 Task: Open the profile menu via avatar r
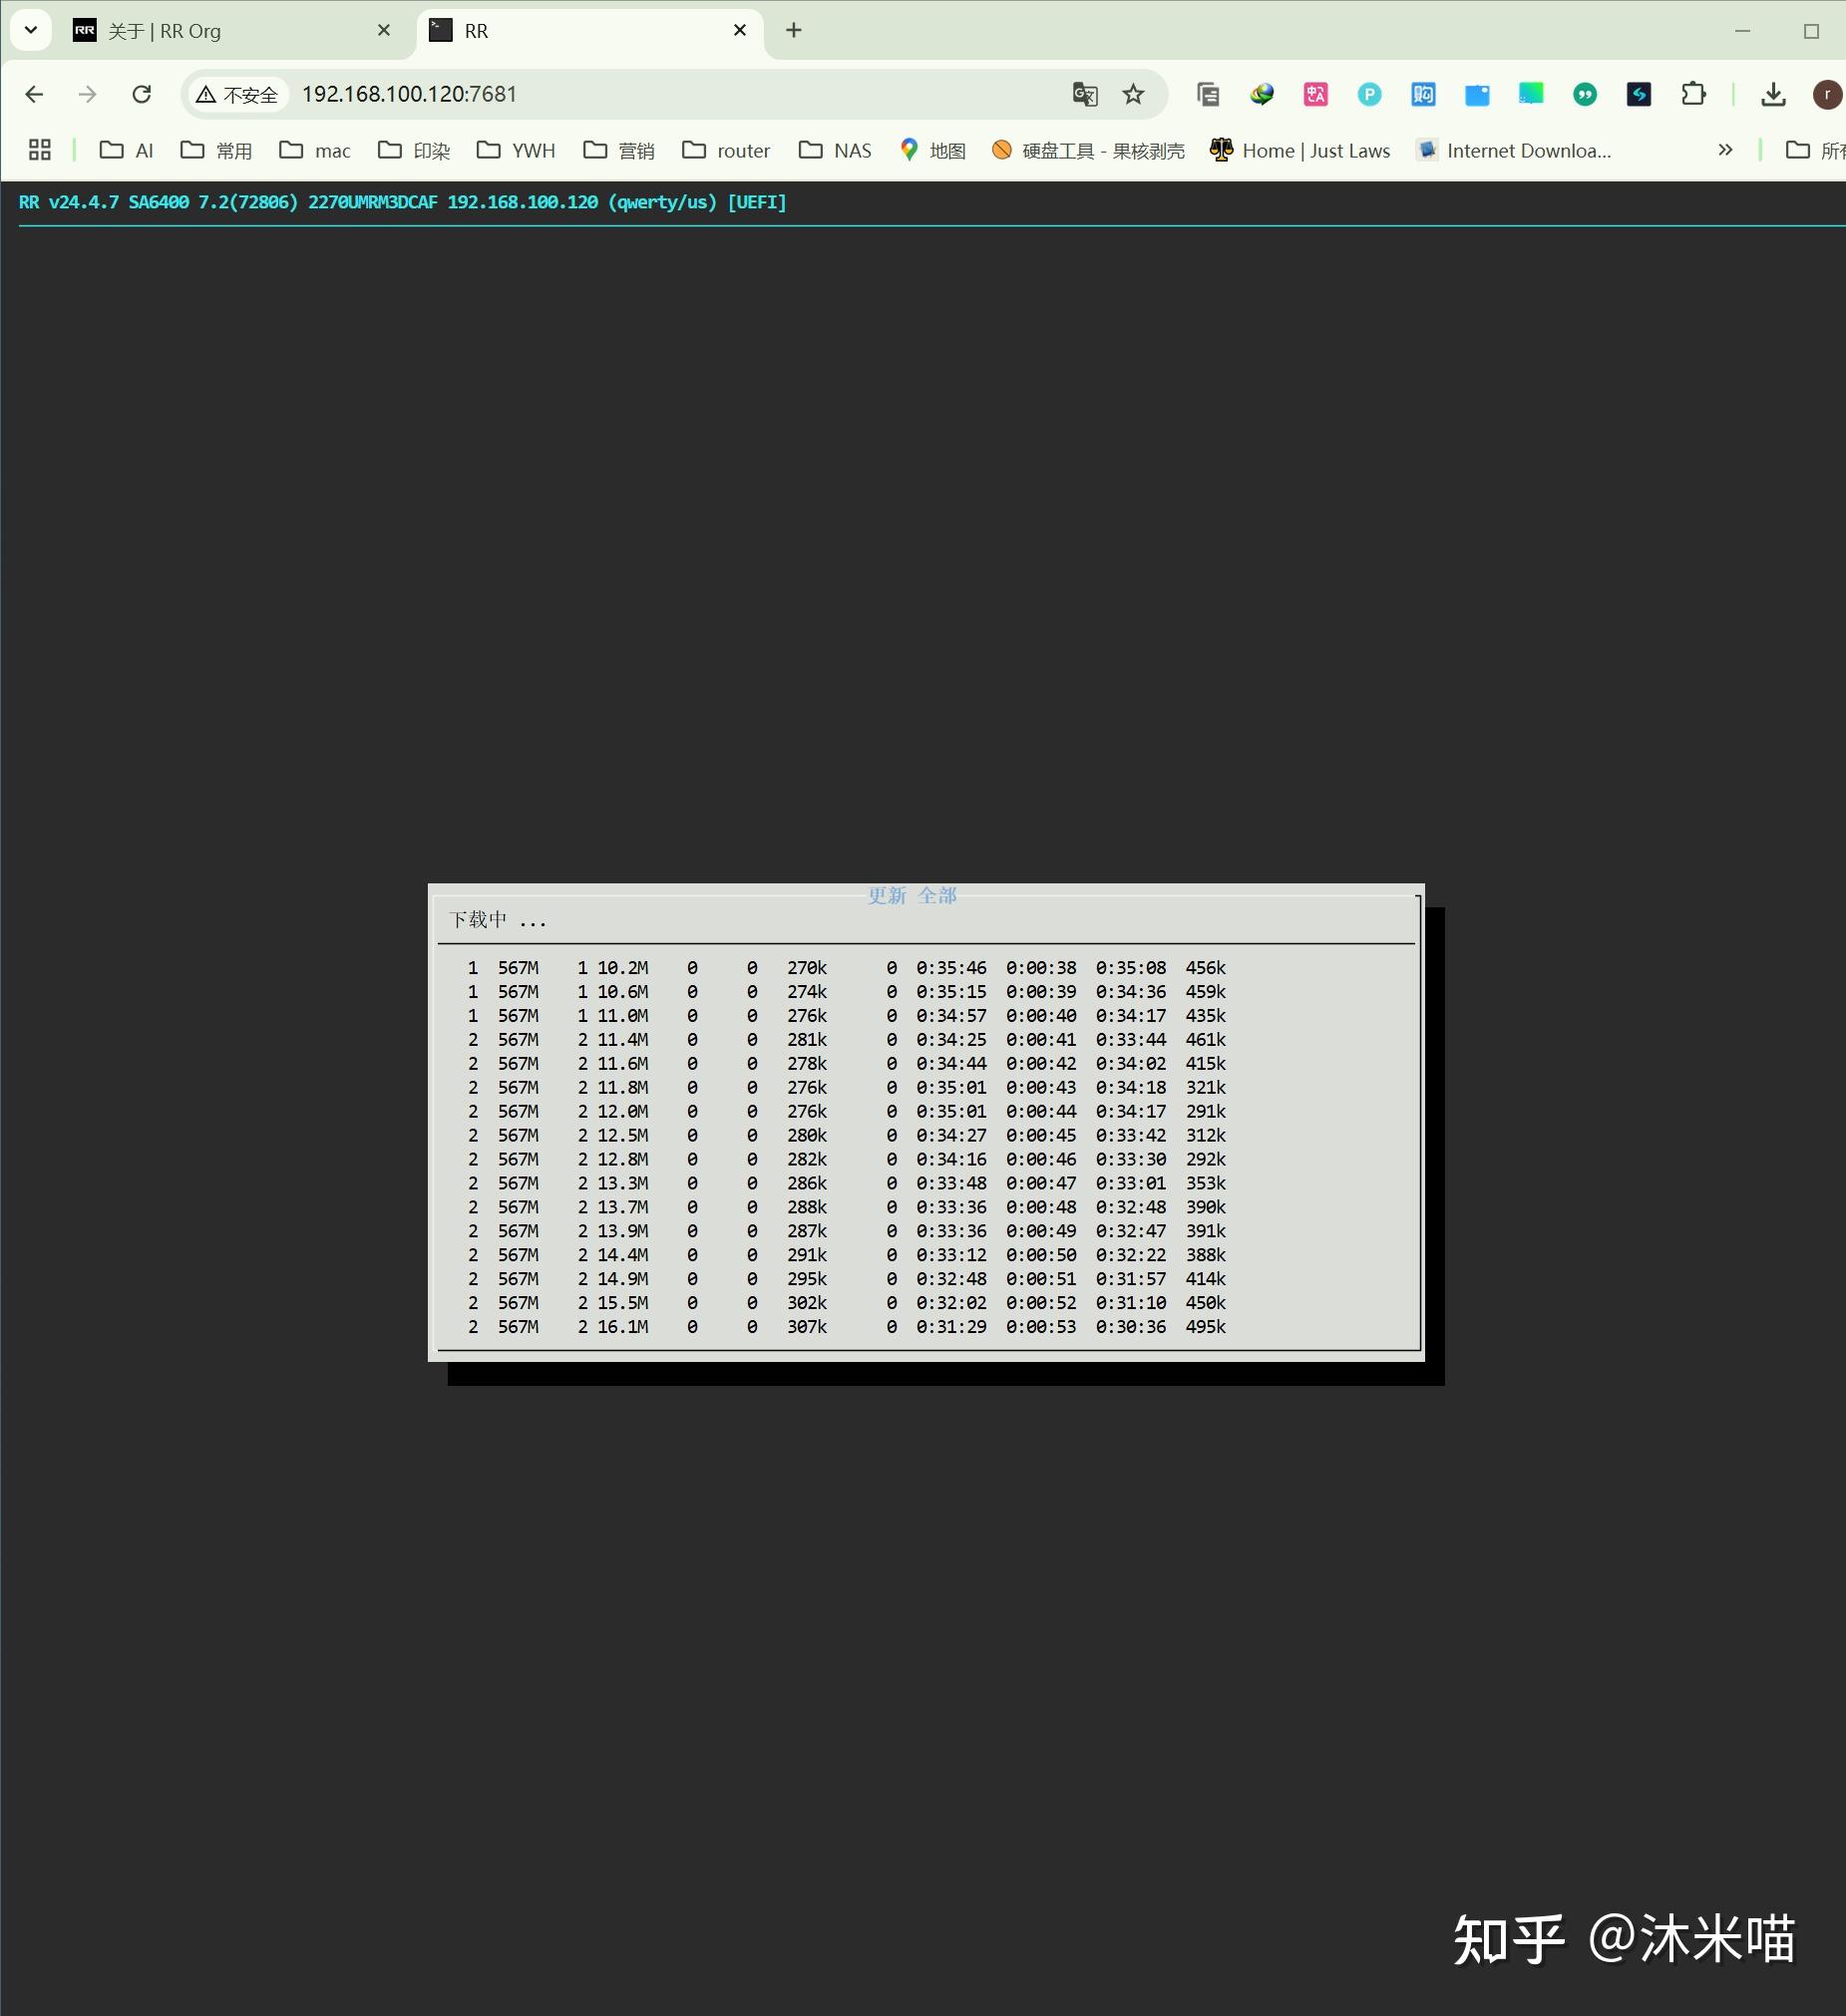point(1828,95)
